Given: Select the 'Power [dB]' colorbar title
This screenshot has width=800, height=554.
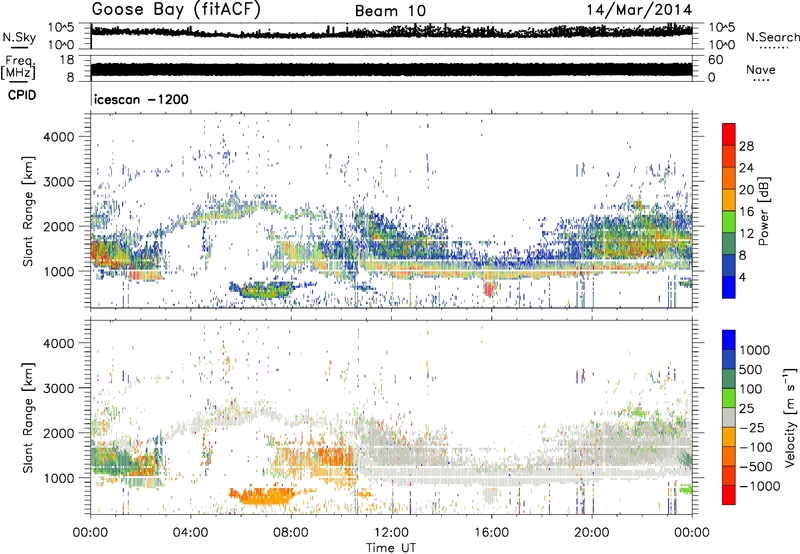Looking at the screenshot, I should coord(764,211).
